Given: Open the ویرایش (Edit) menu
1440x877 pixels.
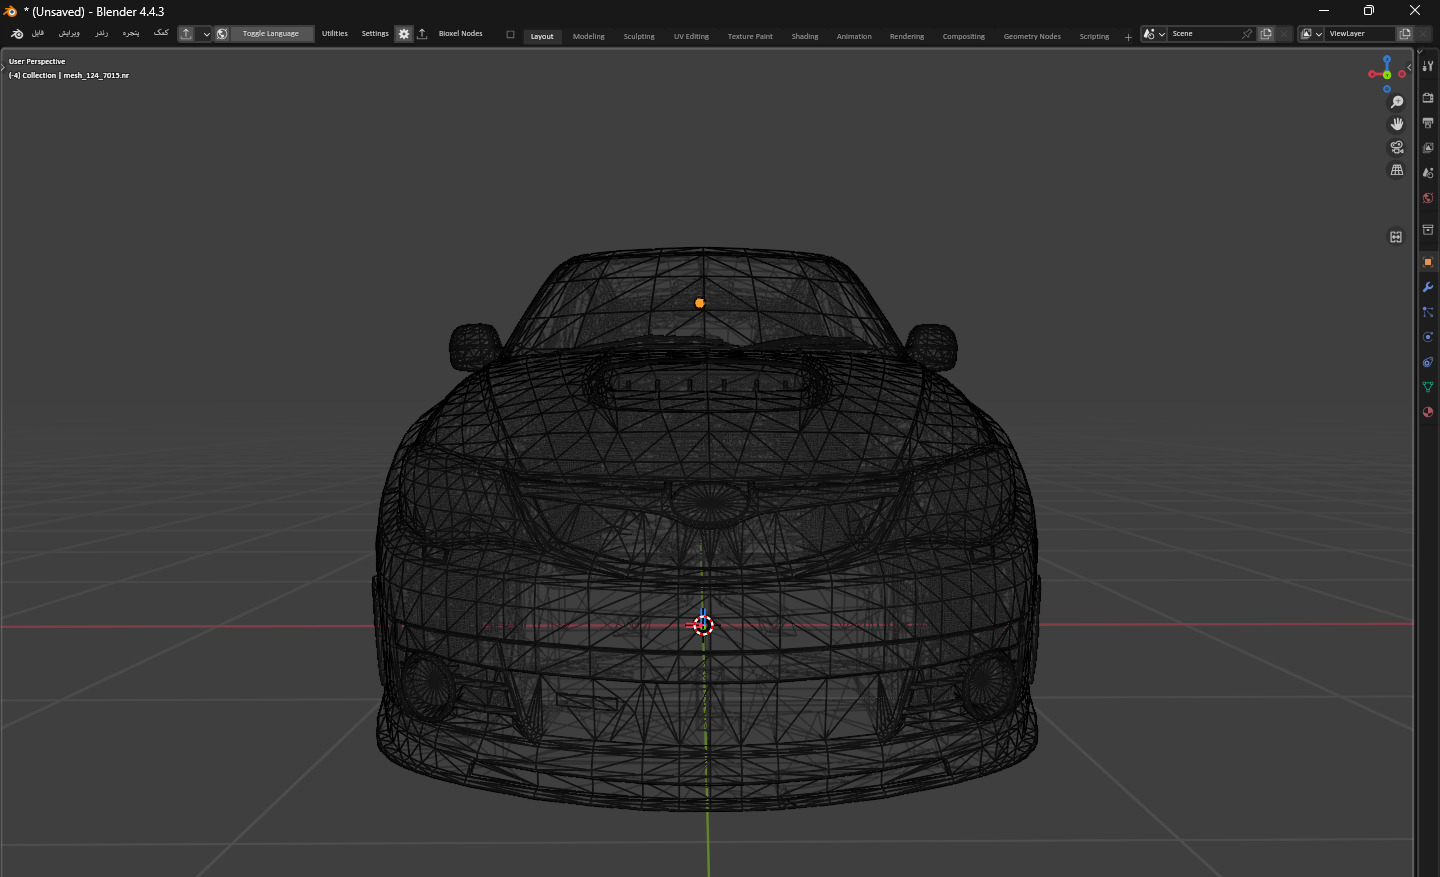Looking at the screenshot, I should tap(69, 34).
